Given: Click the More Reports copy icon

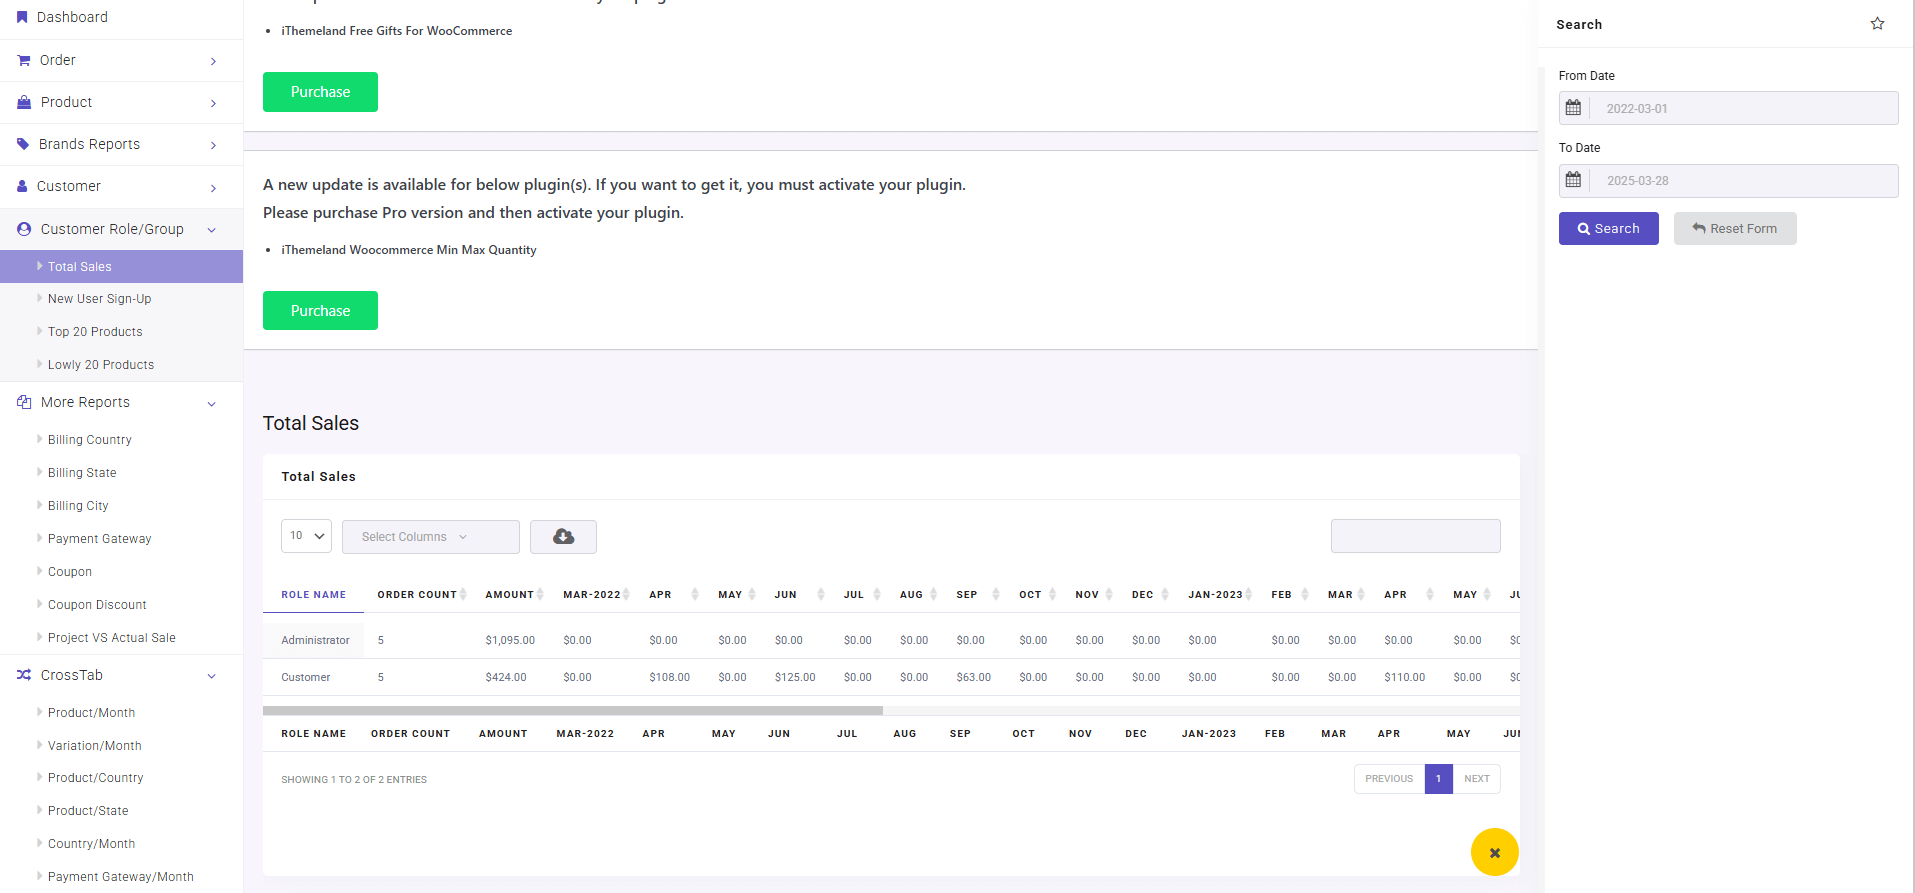Looking at the screenshot, I should [24, 402].
